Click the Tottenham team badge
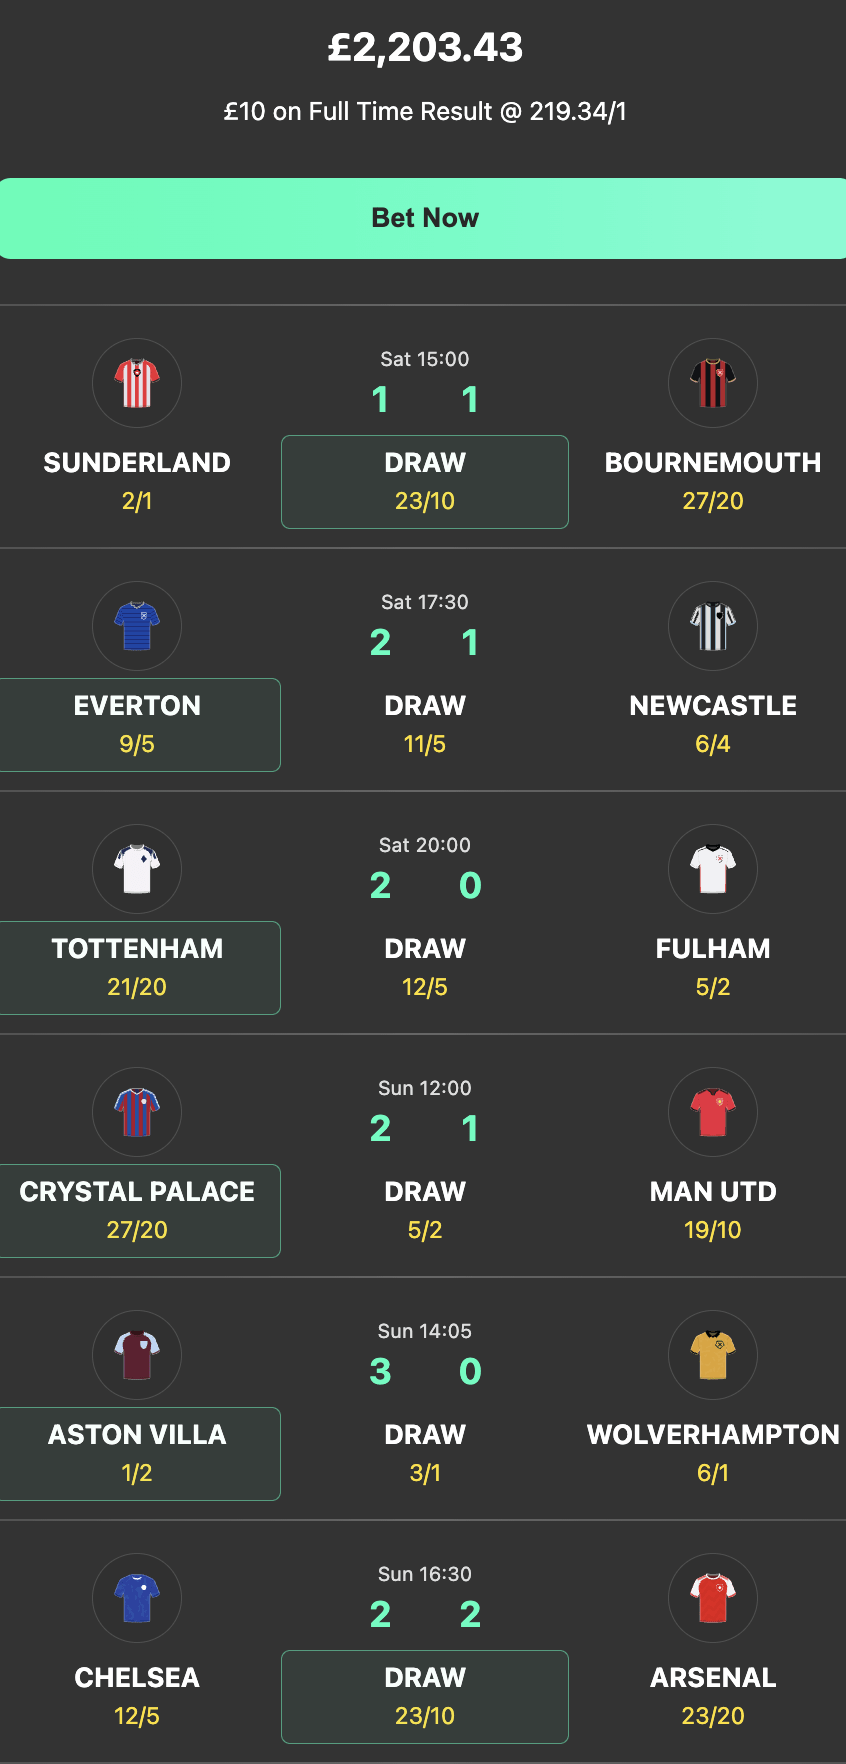The width and height of the screenshot is (846, 1764). (x=137, y=869)
